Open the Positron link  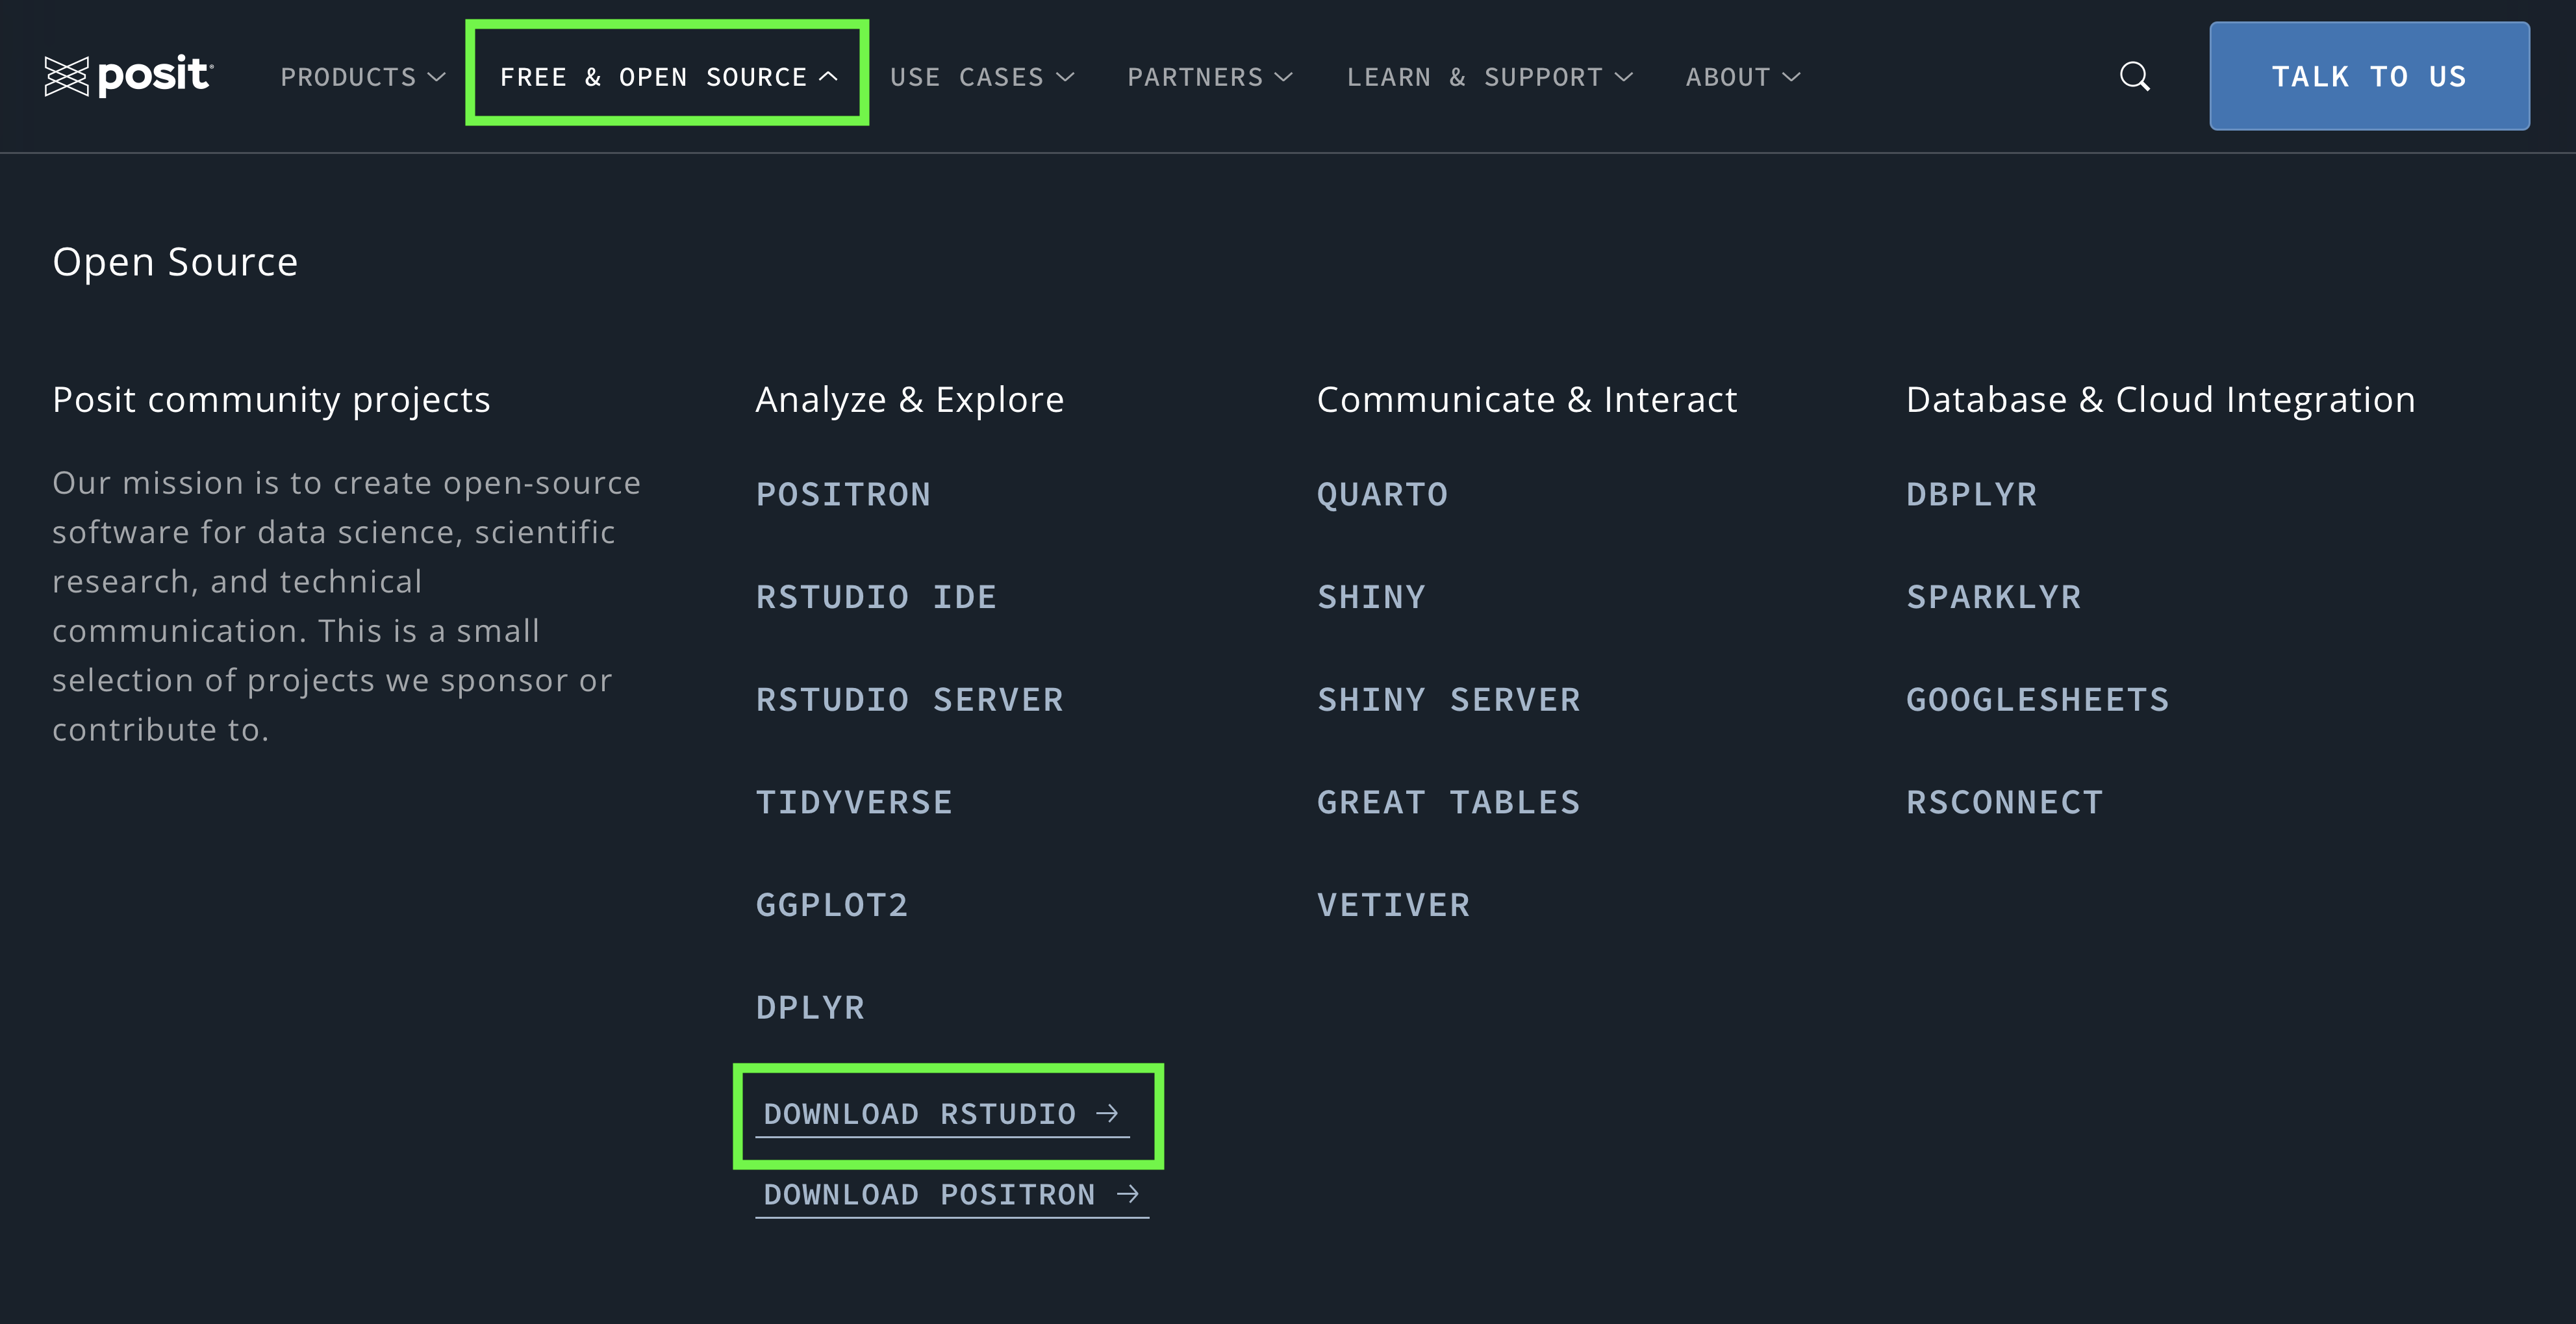(x=843, y=494)
